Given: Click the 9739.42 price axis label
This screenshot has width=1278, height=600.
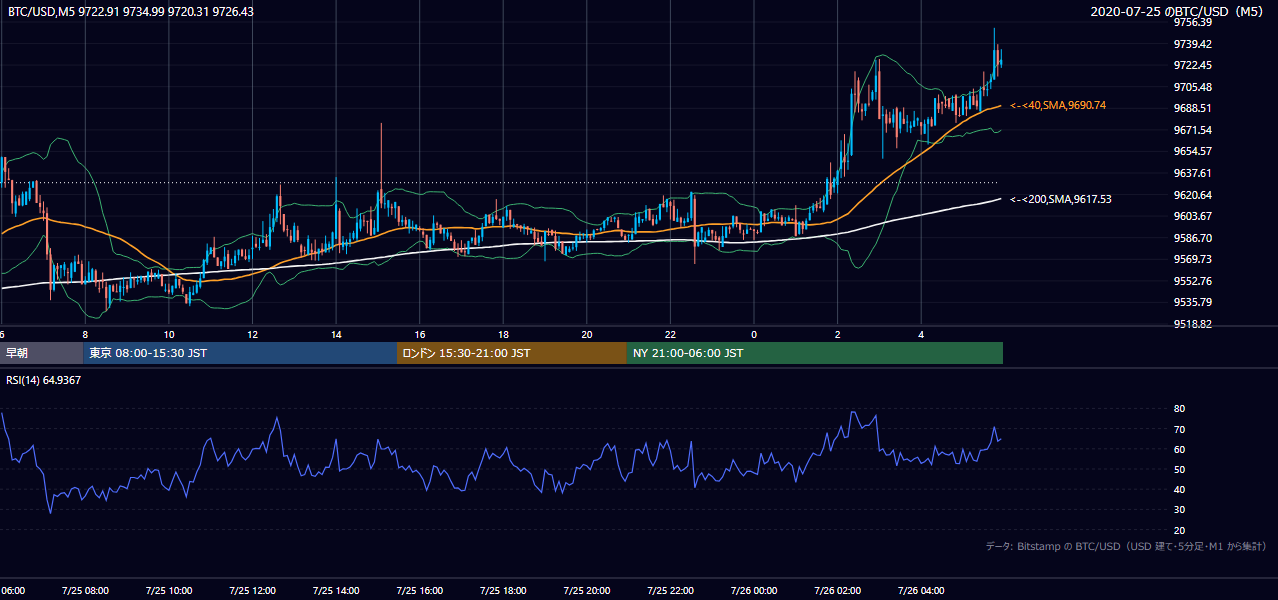Looking at the screenshot, I should click(x=1193, y=44).
